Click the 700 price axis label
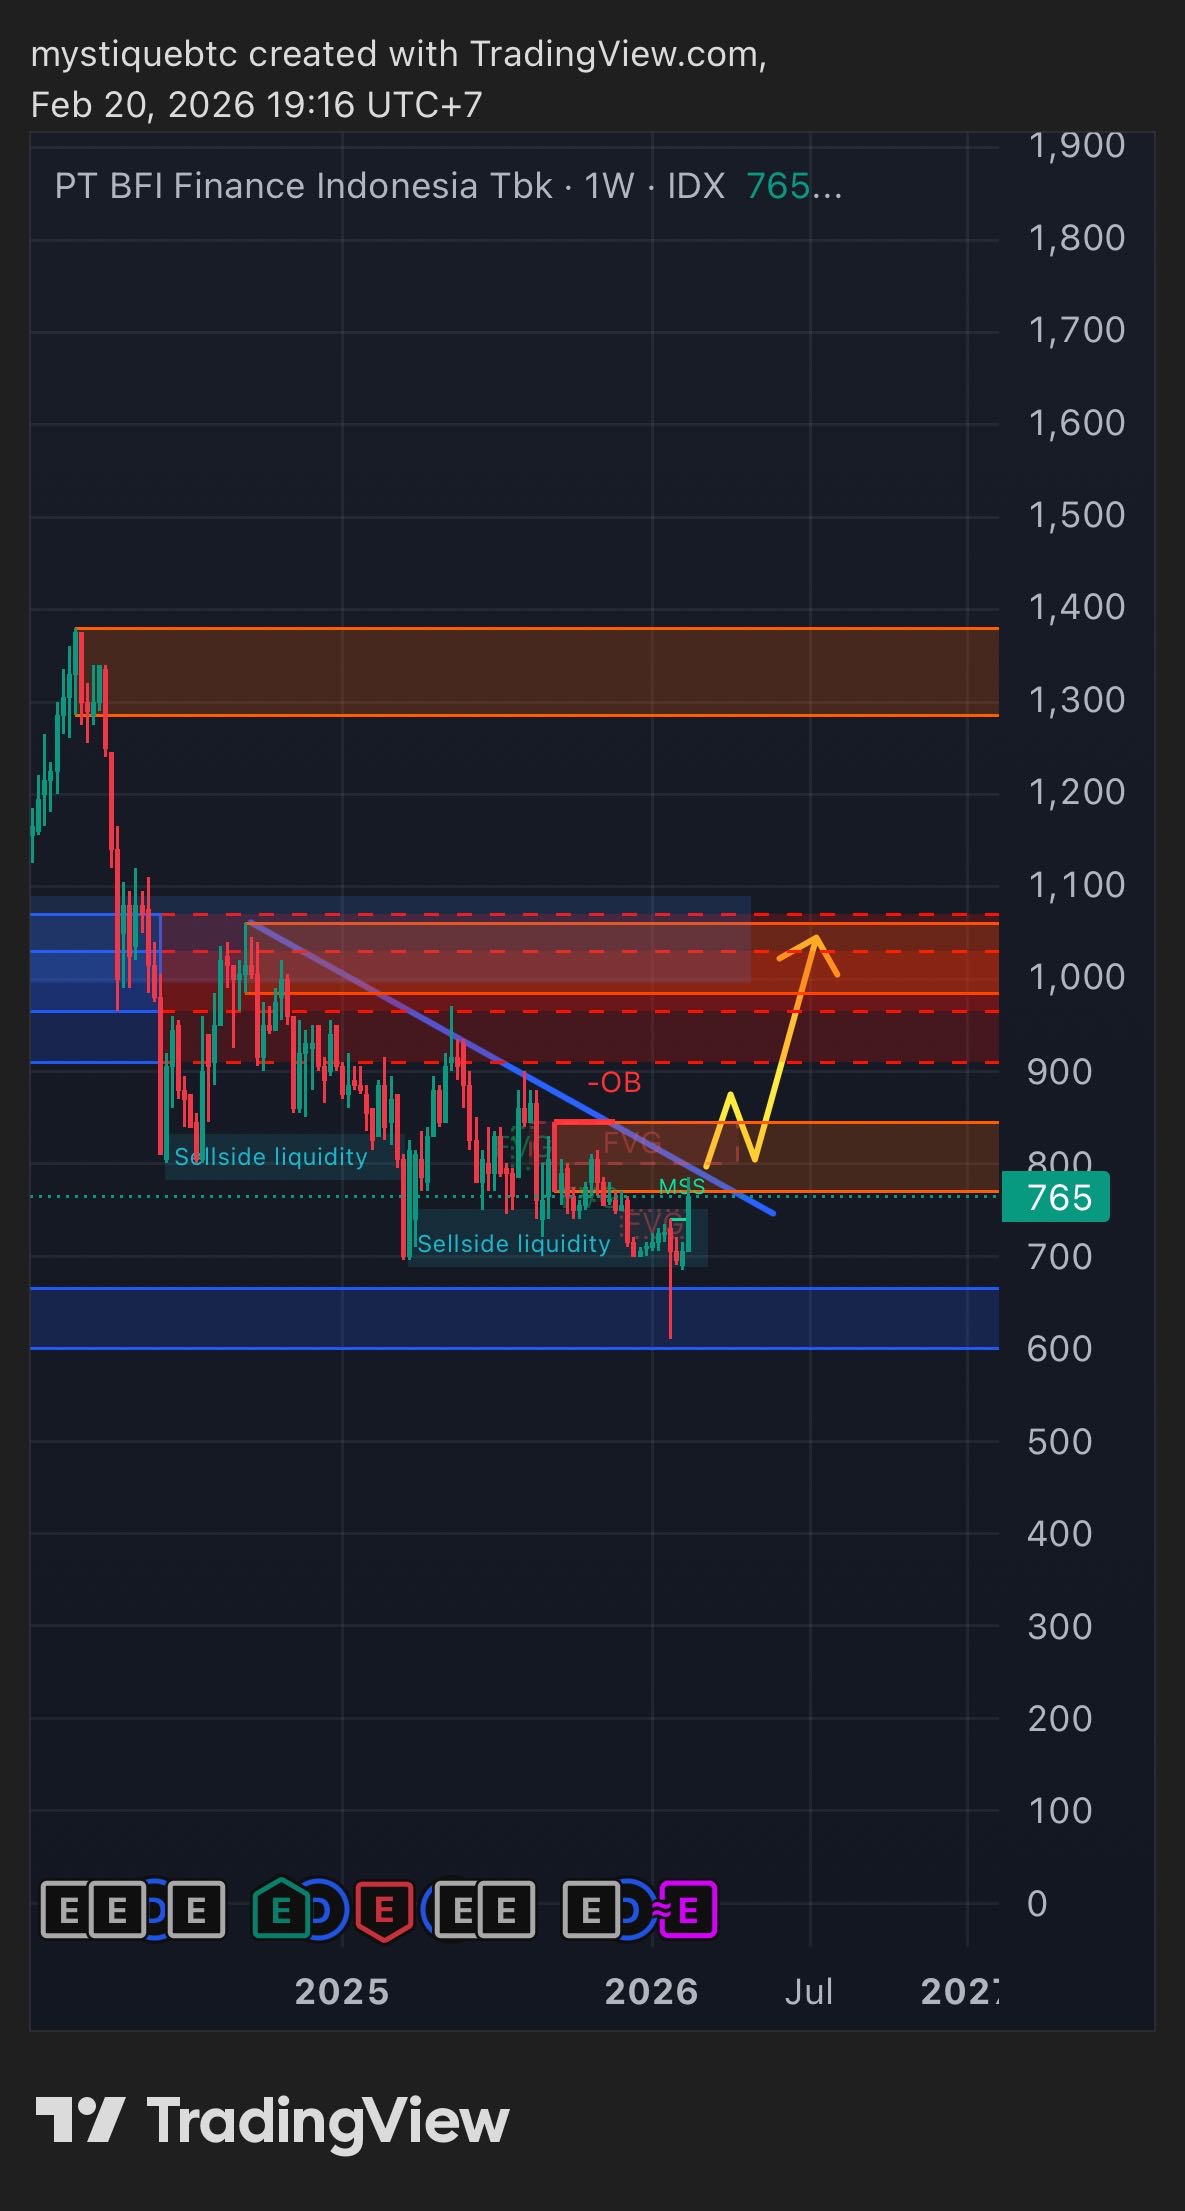 coord(1060,1256)
